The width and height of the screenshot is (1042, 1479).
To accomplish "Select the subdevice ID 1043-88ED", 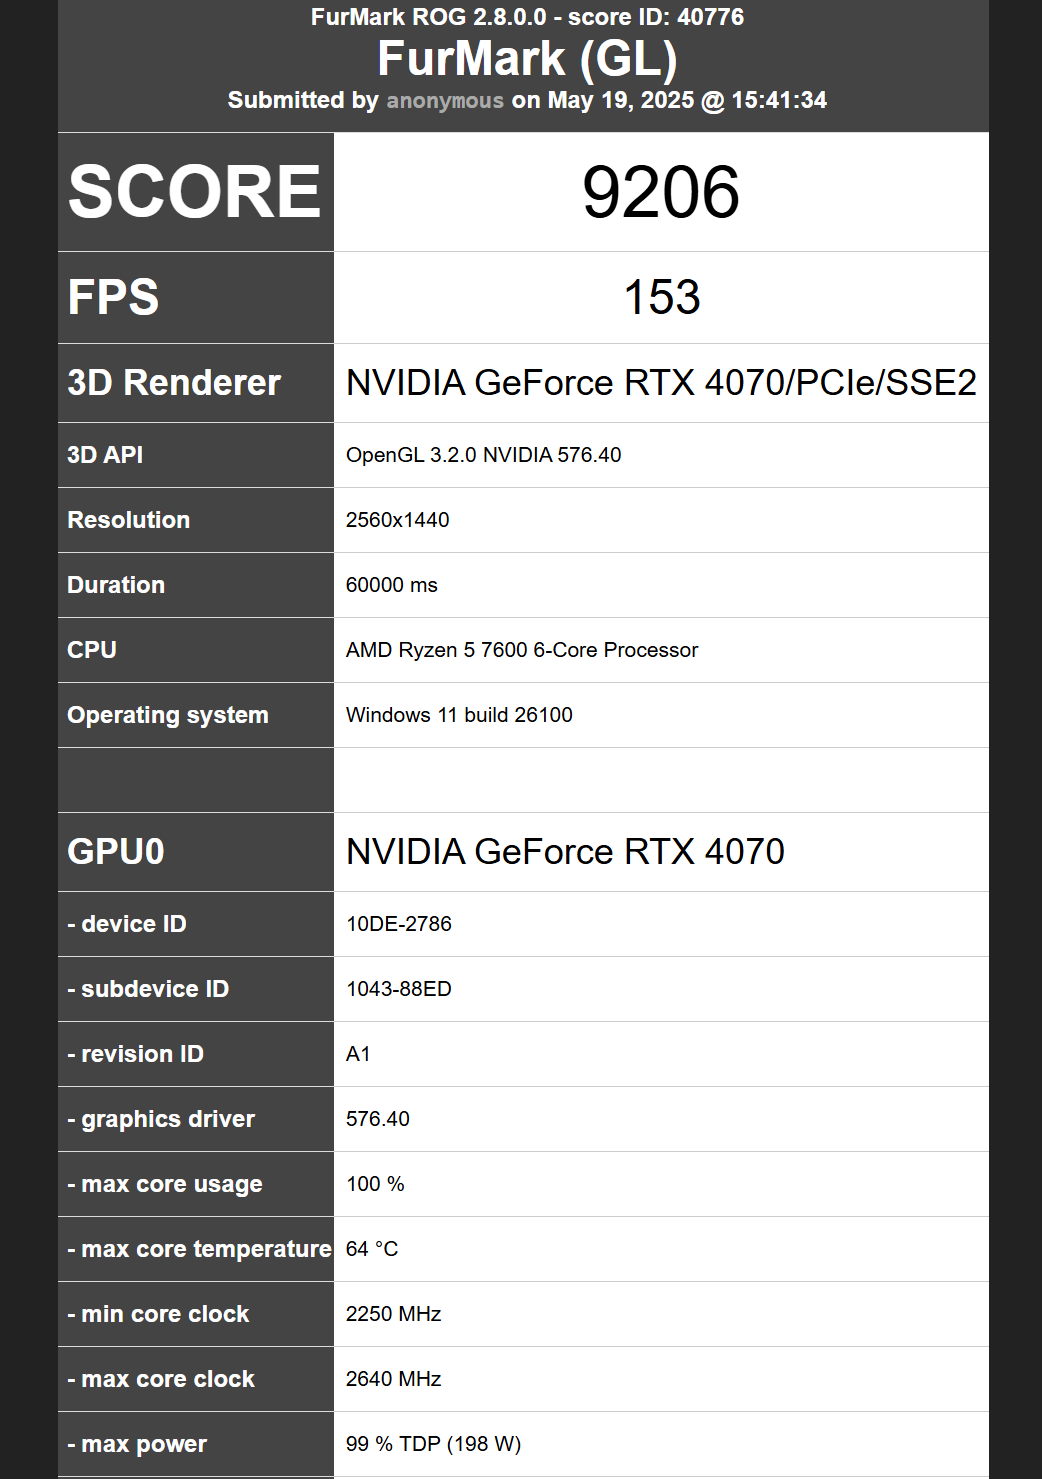I will [x=398, y=989].
